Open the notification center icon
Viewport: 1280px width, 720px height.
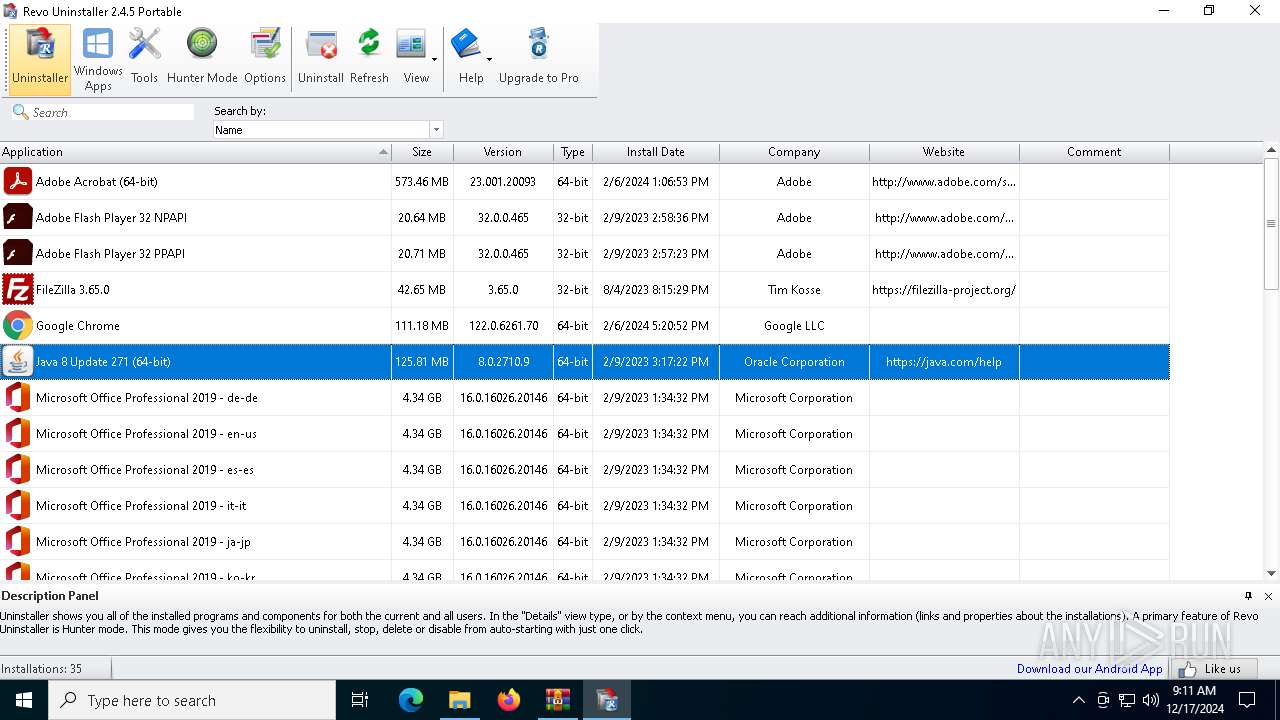tap(1247, 700)
